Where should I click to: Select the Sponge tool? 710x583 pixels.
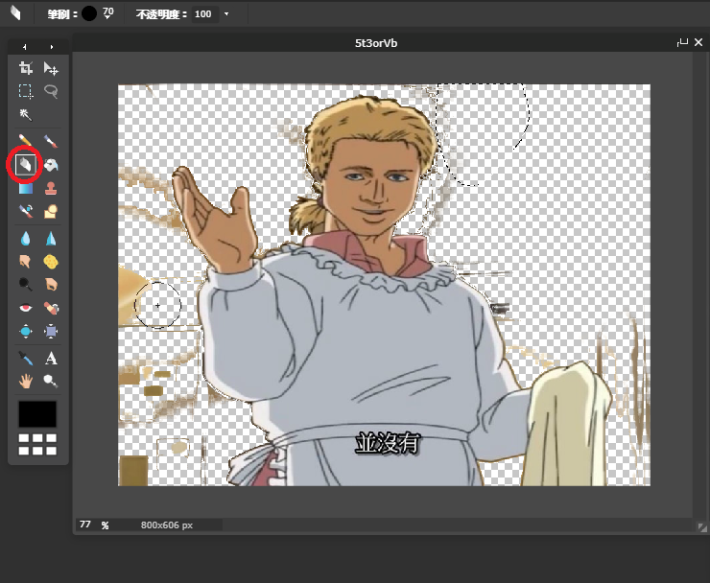51,261
